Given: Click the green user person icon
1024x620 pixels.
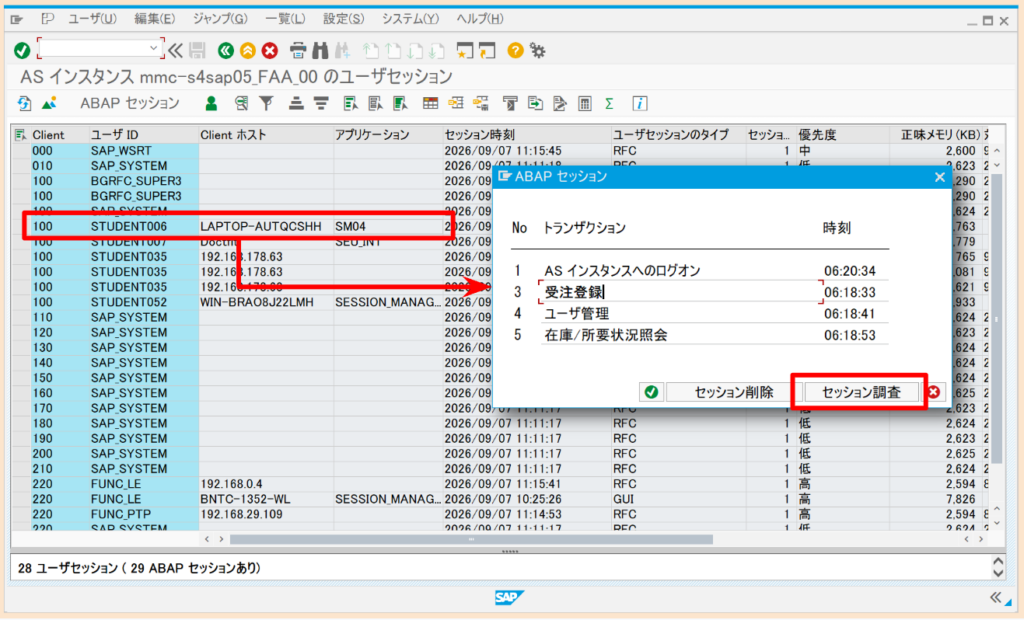Looking at the screenshot, I should [x=211, y=103].
